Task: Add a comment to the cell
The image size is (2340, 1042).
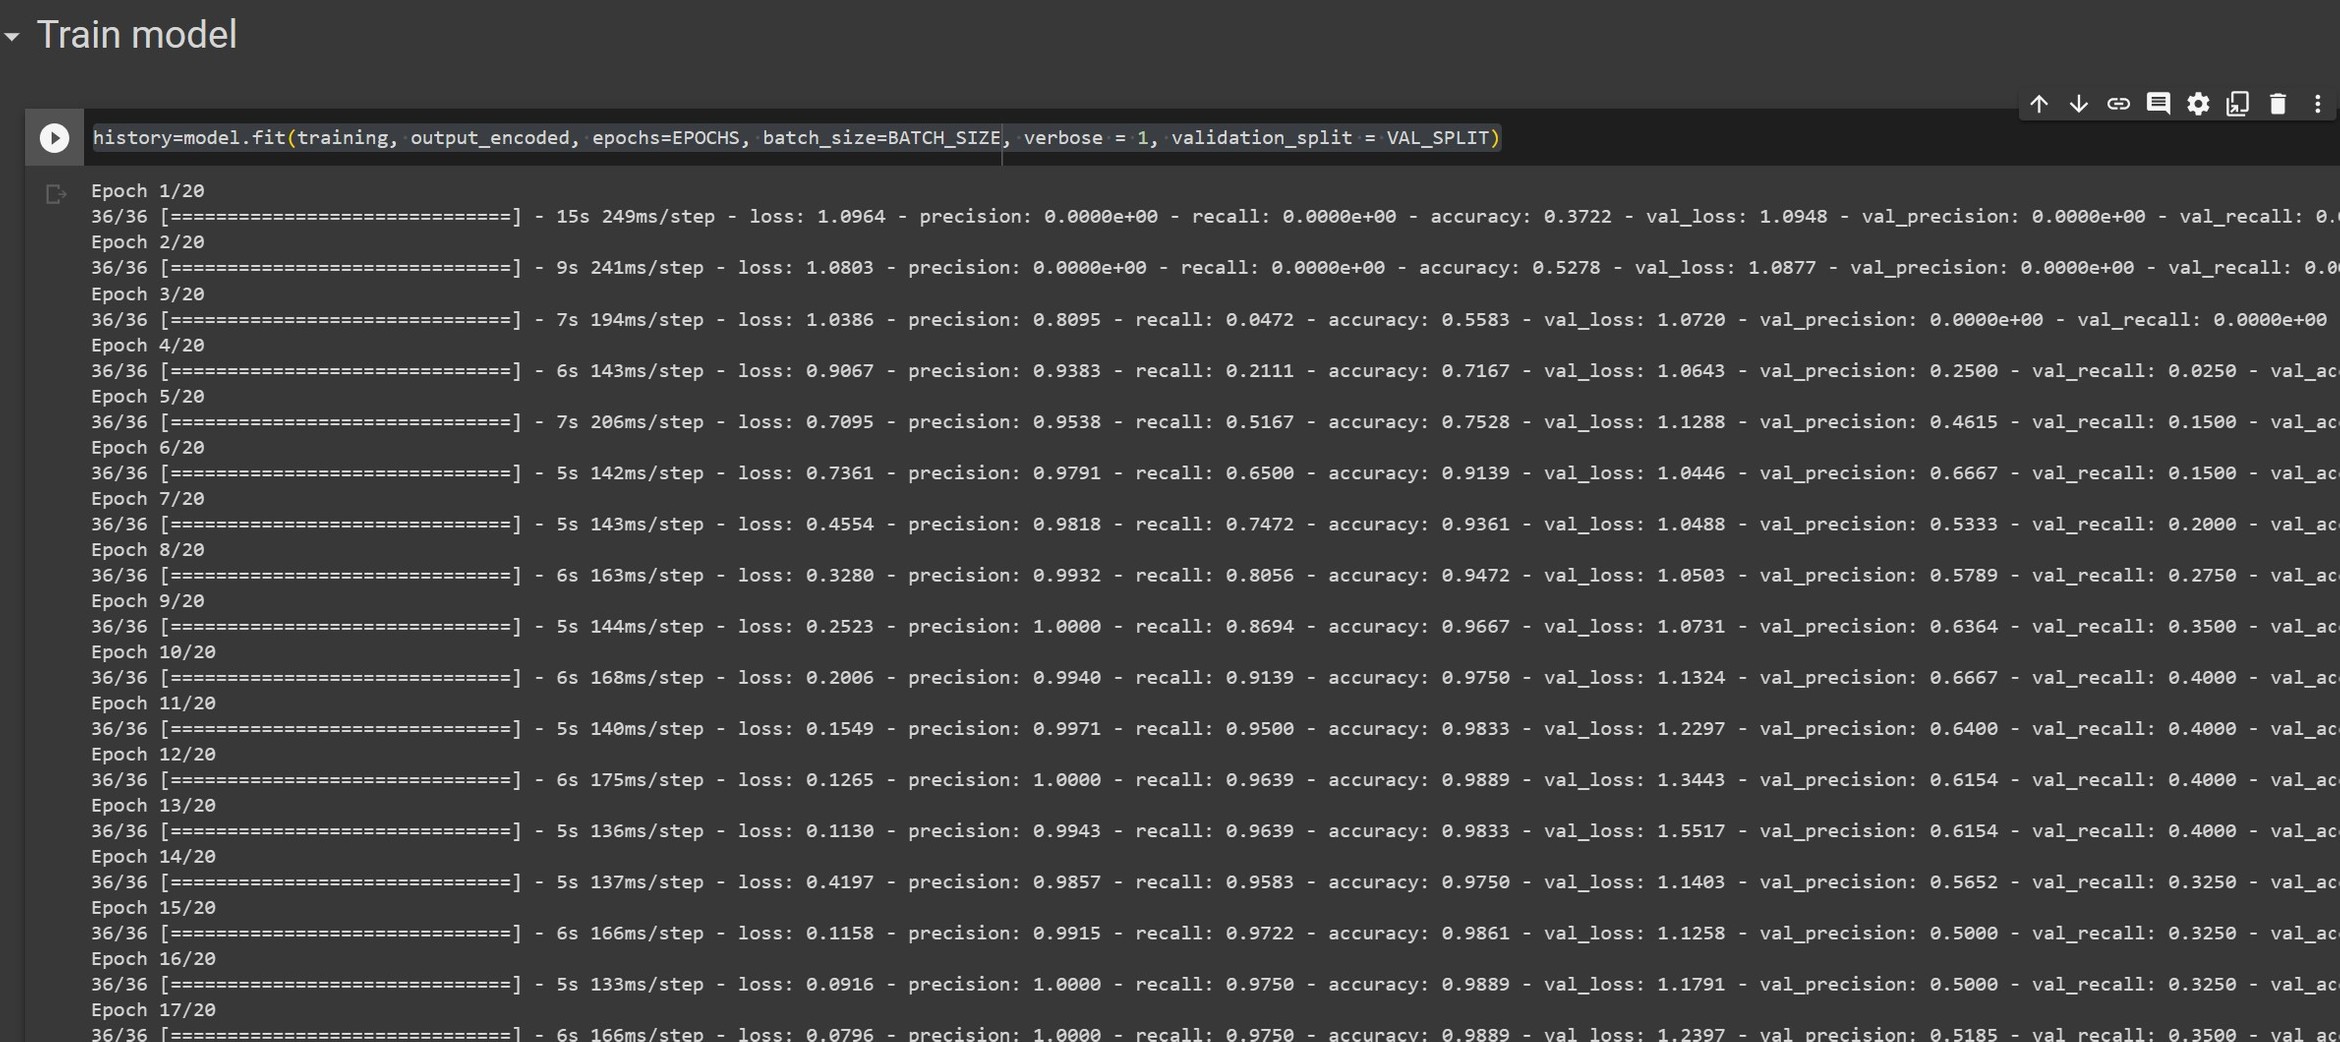Action: (x=2159, y=103)
